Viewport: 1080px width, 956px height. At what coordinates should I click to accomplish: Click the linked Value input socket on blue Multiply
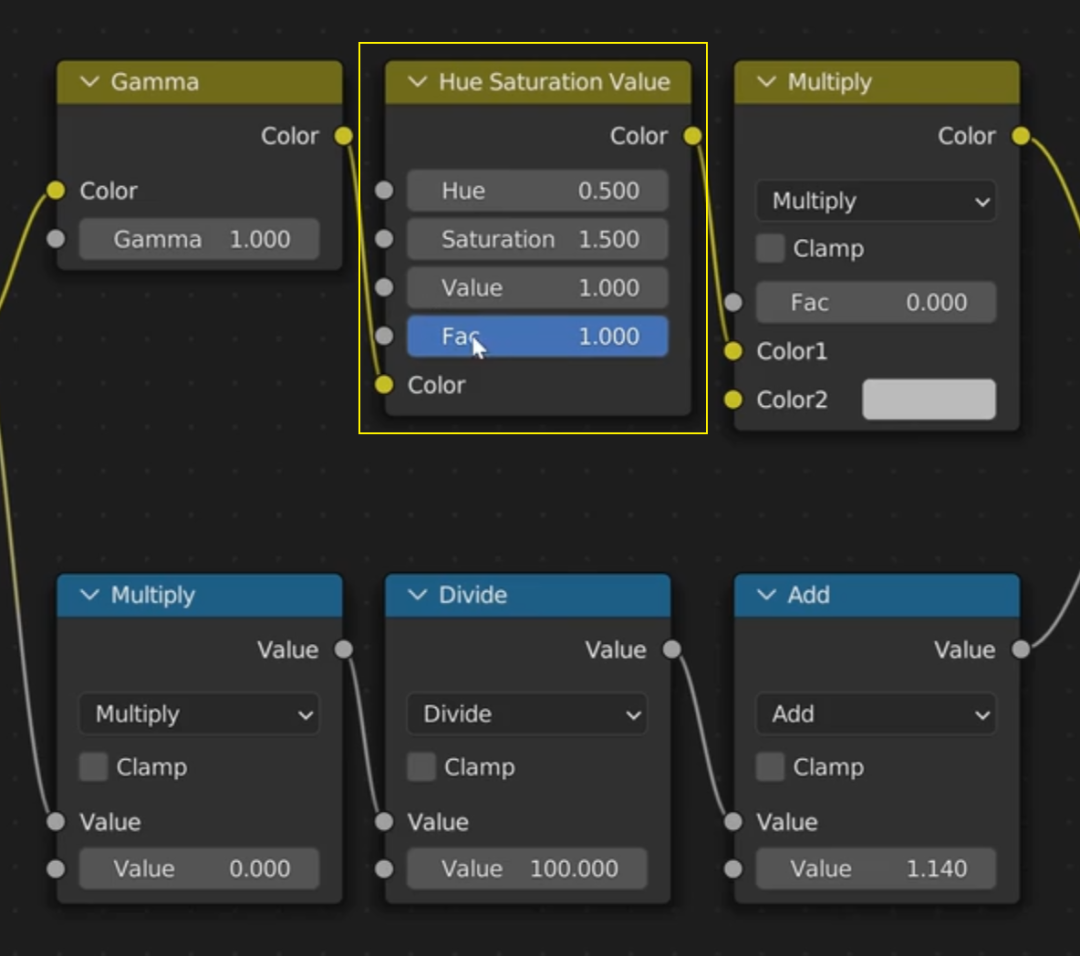56,822
